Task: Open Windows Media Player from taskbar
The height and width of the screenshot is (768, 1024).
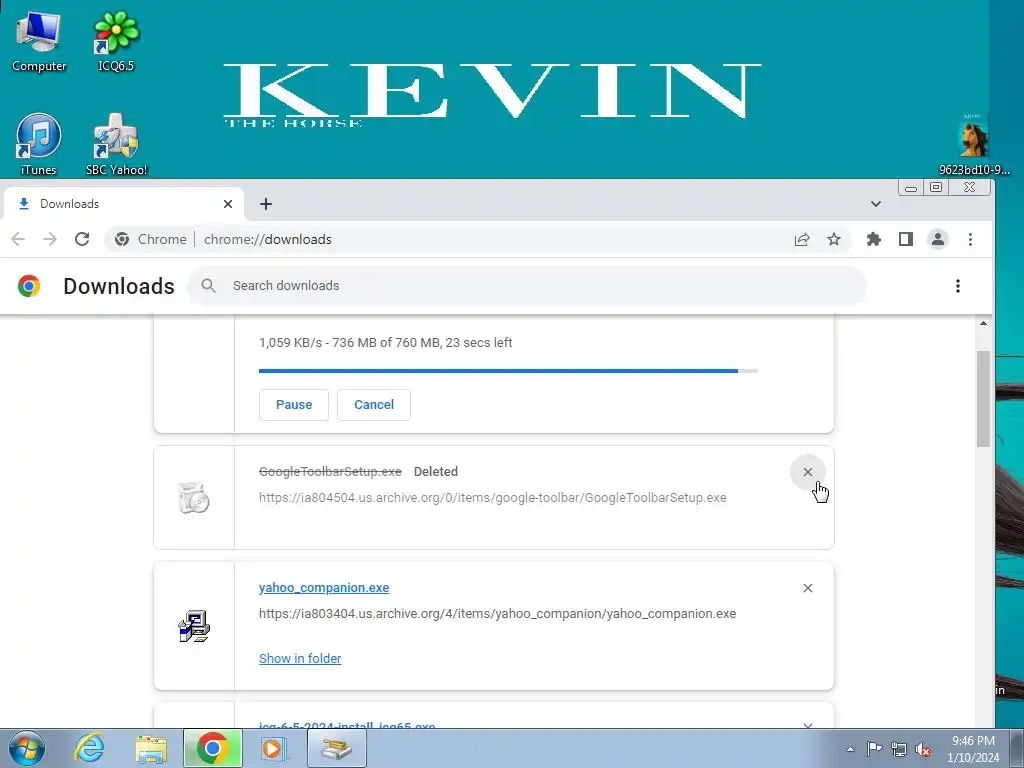Action: 274,748
